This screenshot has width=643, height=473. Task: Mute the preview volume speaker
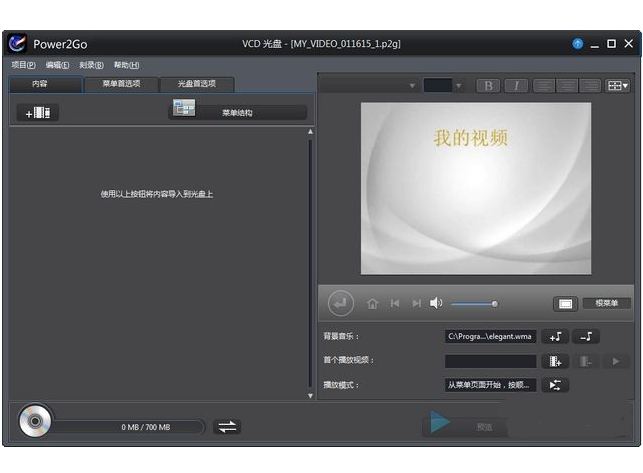[x=436, y=303]
